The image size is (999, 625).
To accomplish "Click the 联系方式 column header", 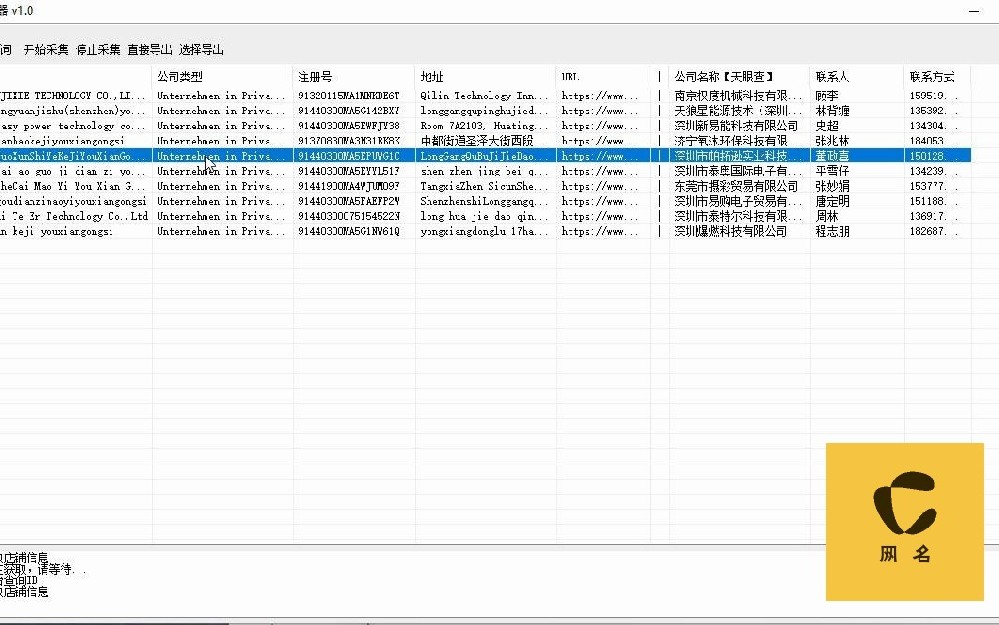I will pos(931,76).
